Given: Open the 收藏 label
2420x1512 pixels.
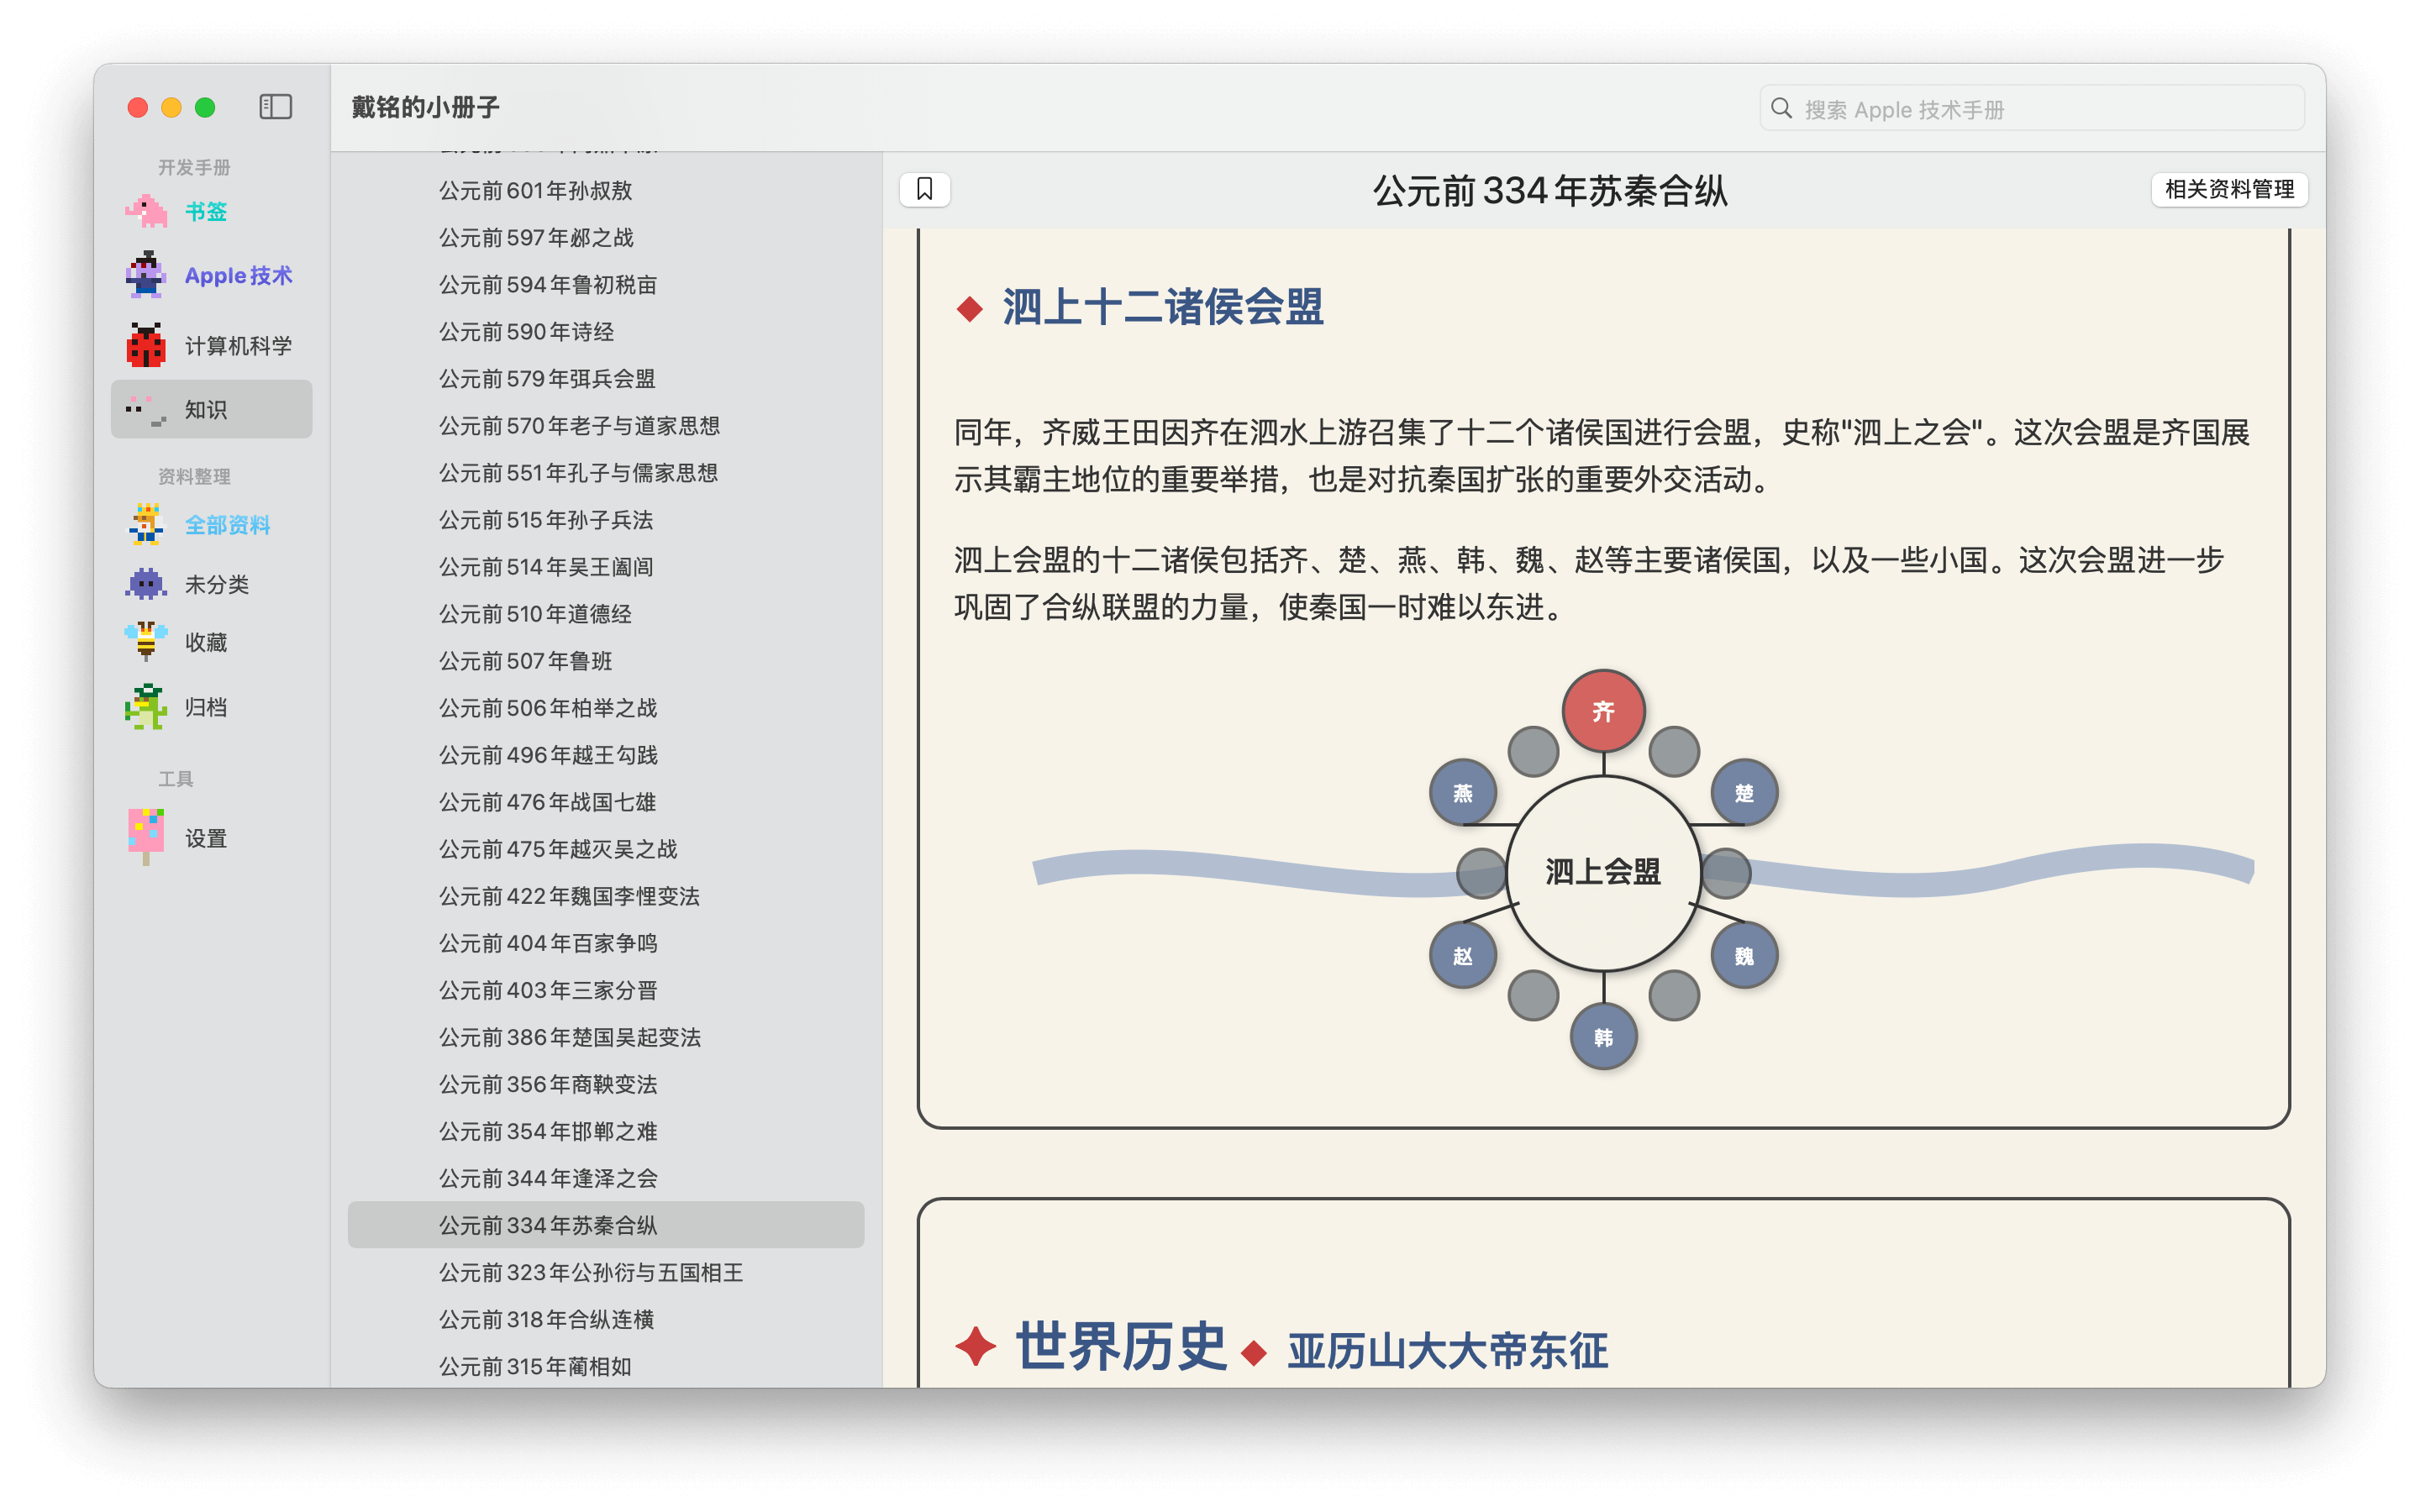Looking at the screenshot, I should (x=206, y=641).
